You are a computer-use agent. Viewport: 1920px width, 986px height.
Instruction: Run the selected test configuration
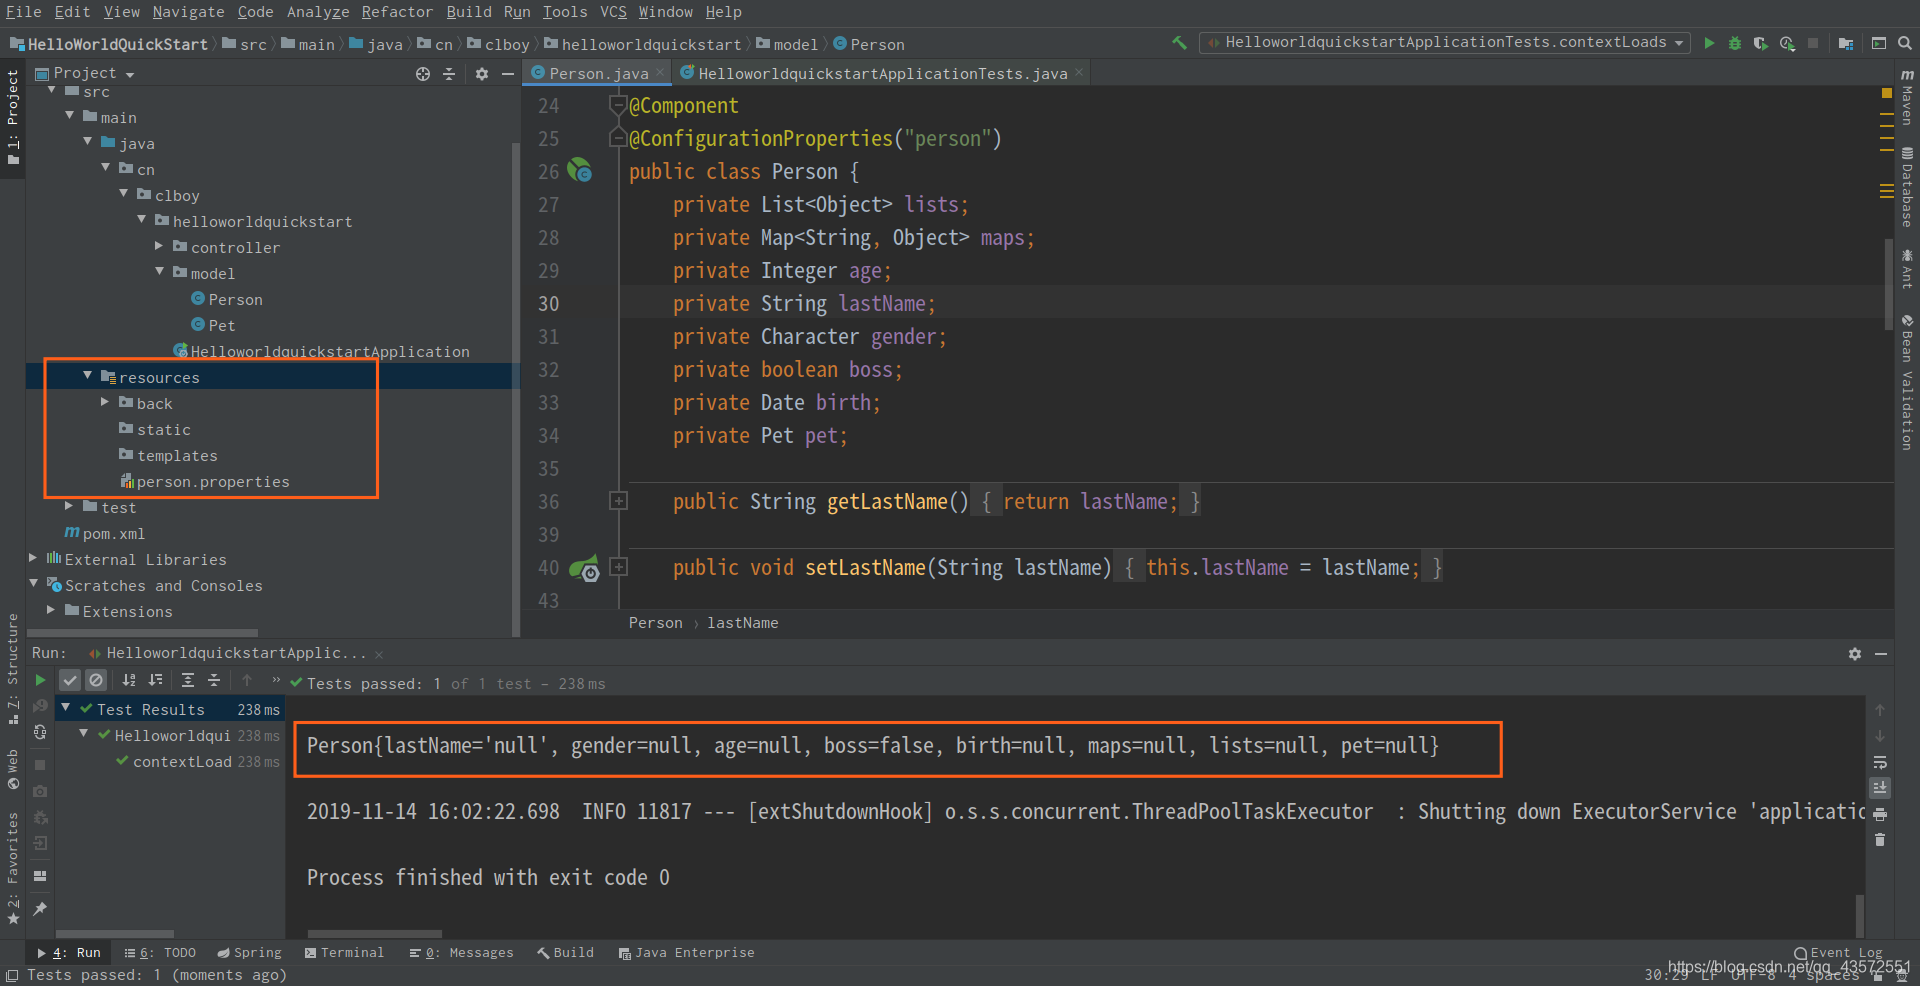coord(1709,43)
